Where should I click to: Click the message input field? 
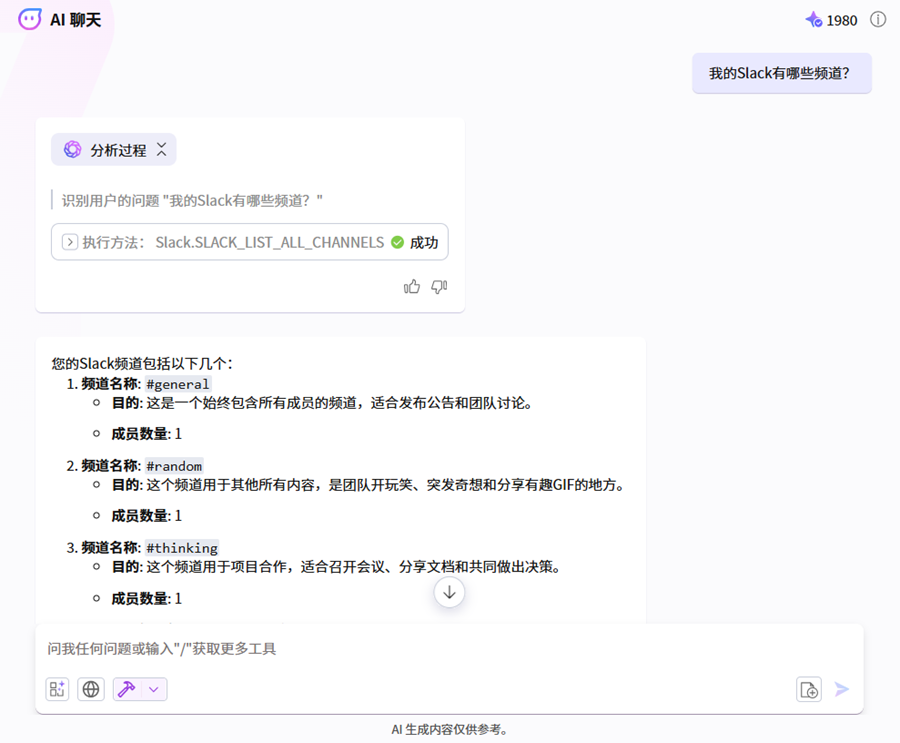440,649
